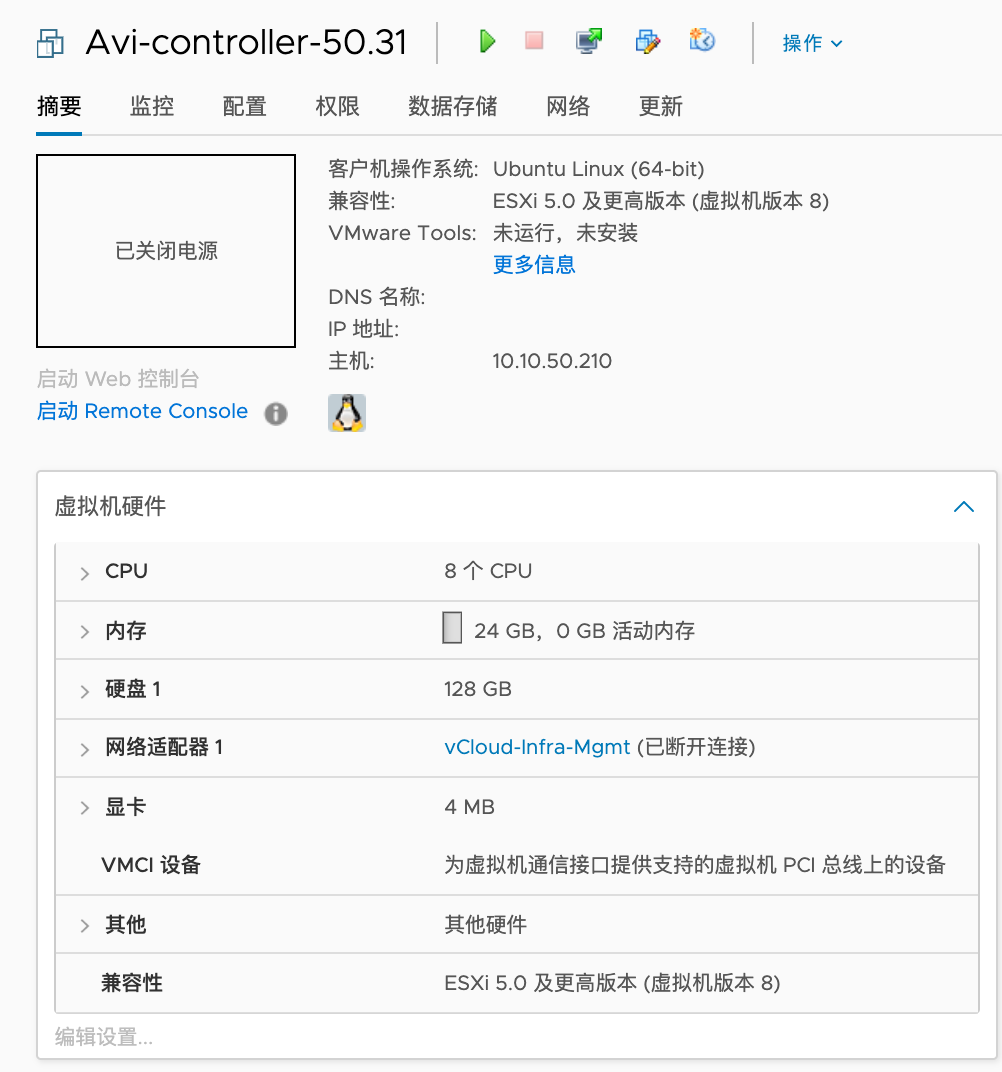Screen dimensions: 1002x1072
Task: Click the 更多信息 more info link
Action: [534, 265]
